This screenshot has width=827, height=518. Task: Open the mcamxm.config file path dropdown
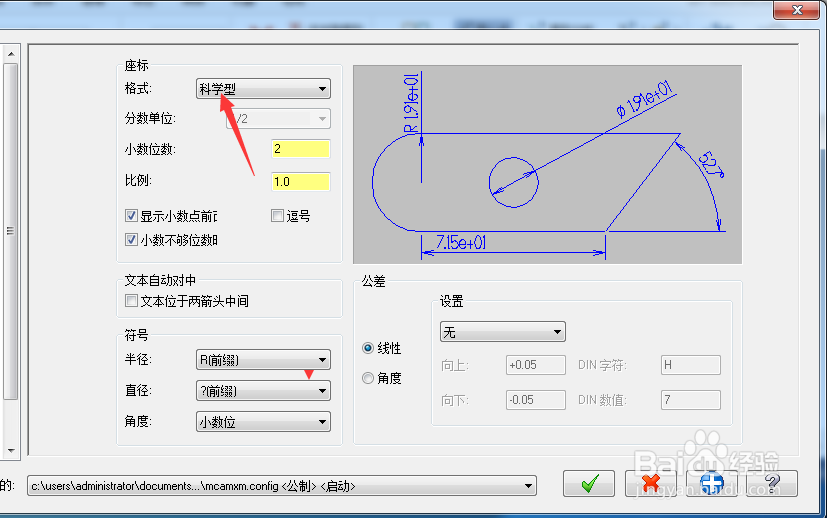click(x=282, y=486)
